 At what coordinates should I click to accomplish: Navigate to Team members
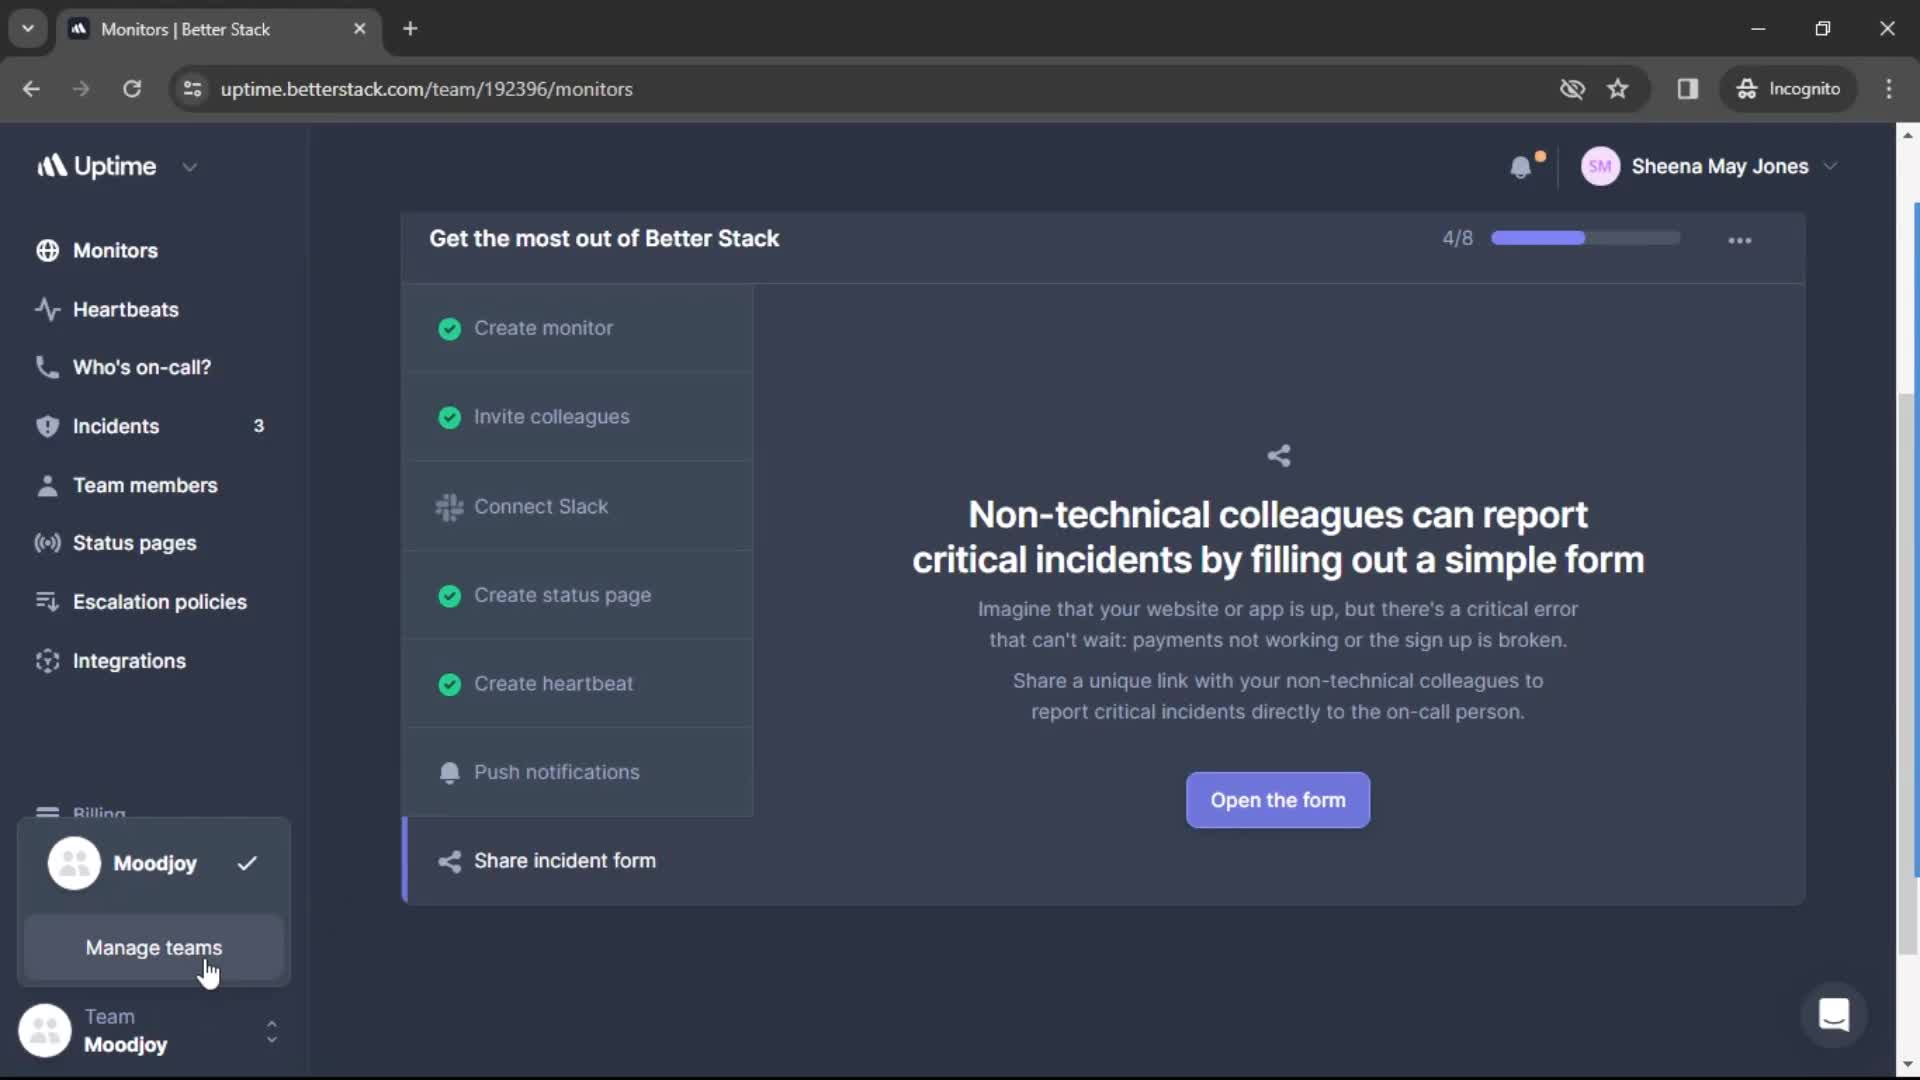145,485
